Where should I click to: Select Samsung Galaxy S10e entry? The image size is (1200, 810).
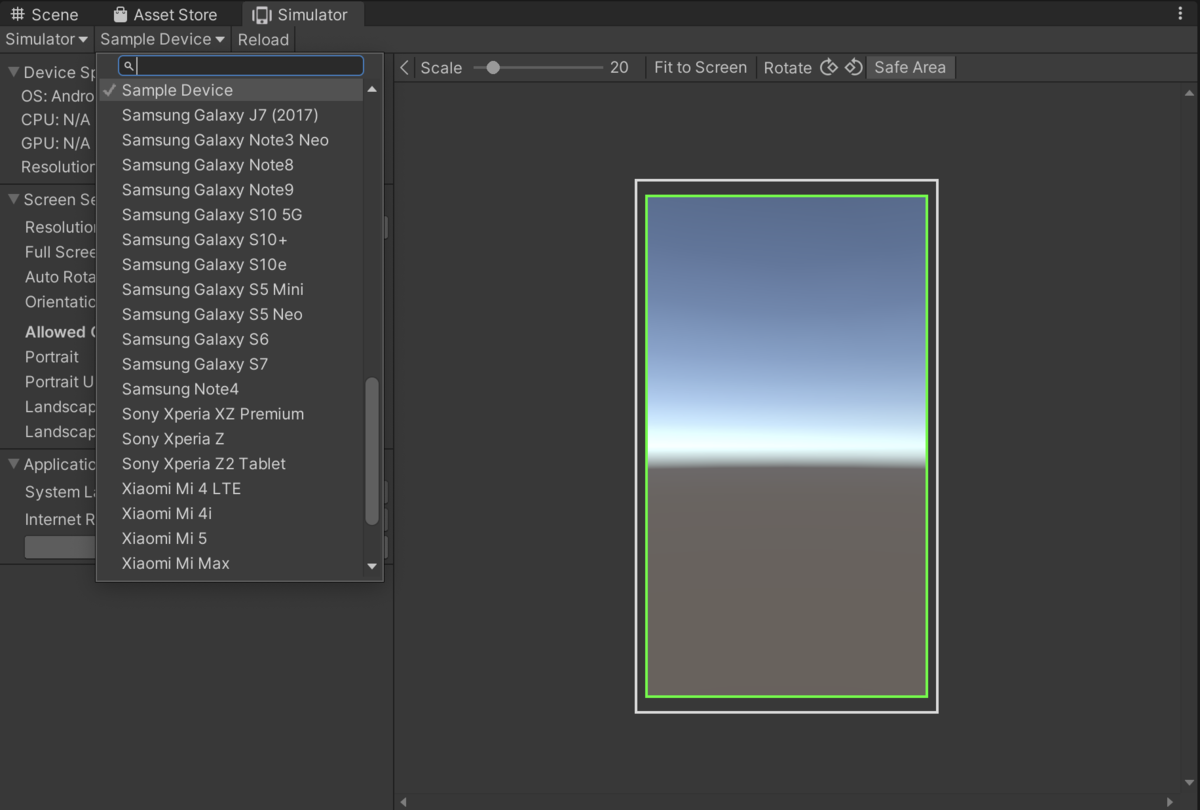(231, 264)
